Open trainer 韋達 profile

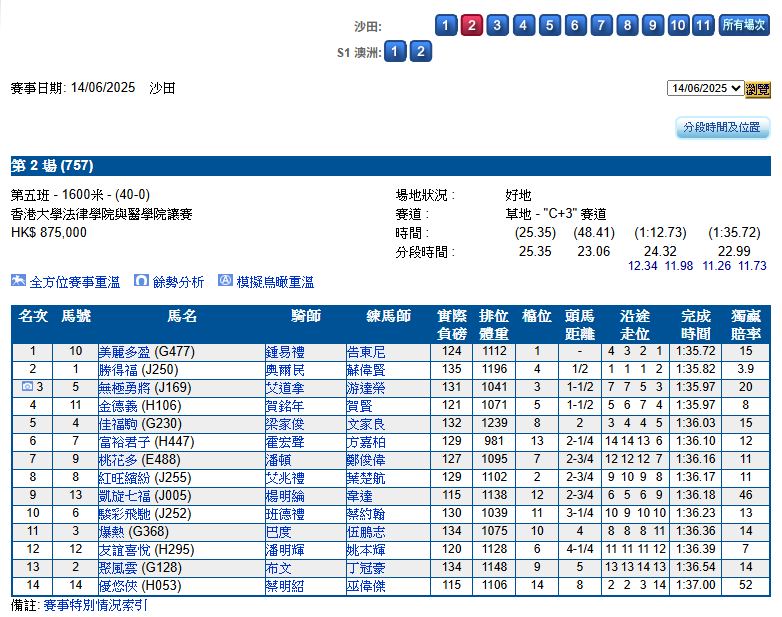pos(360,496)
